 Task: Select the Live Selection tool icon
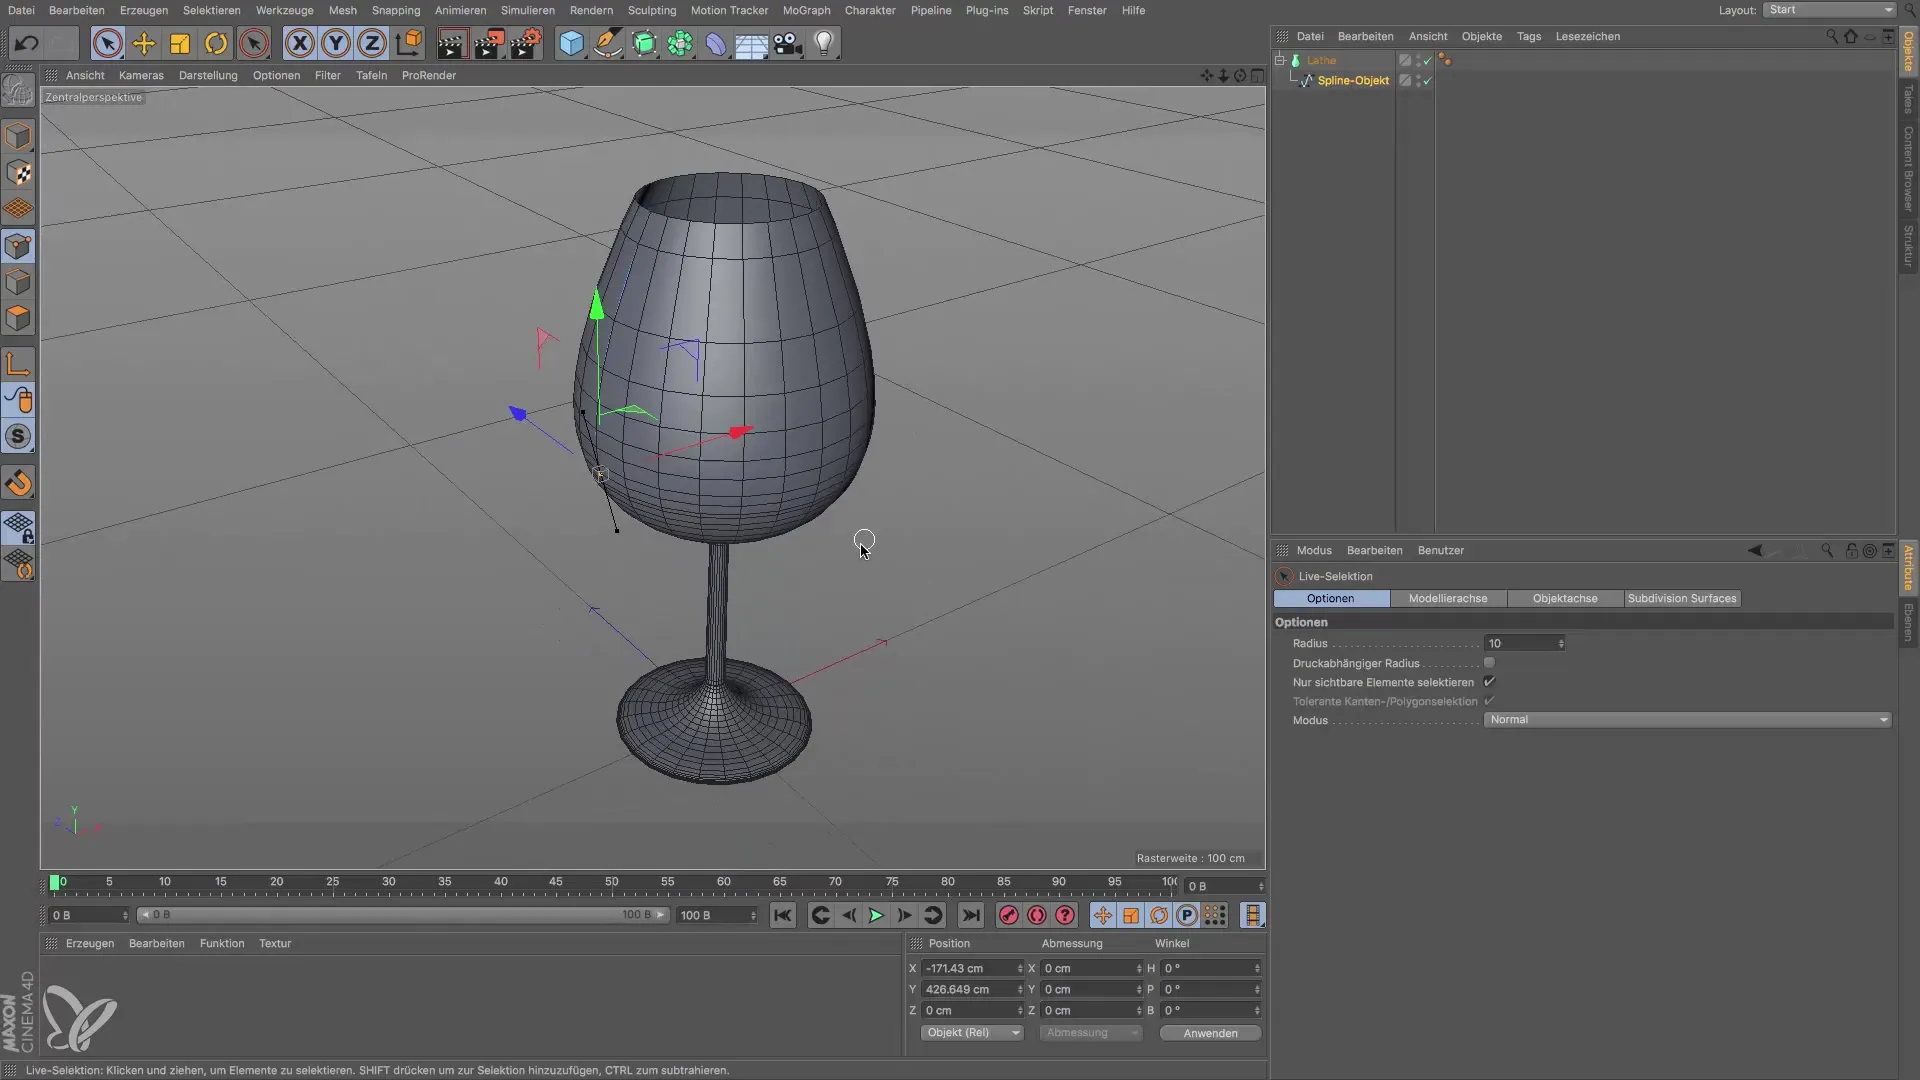108,44
